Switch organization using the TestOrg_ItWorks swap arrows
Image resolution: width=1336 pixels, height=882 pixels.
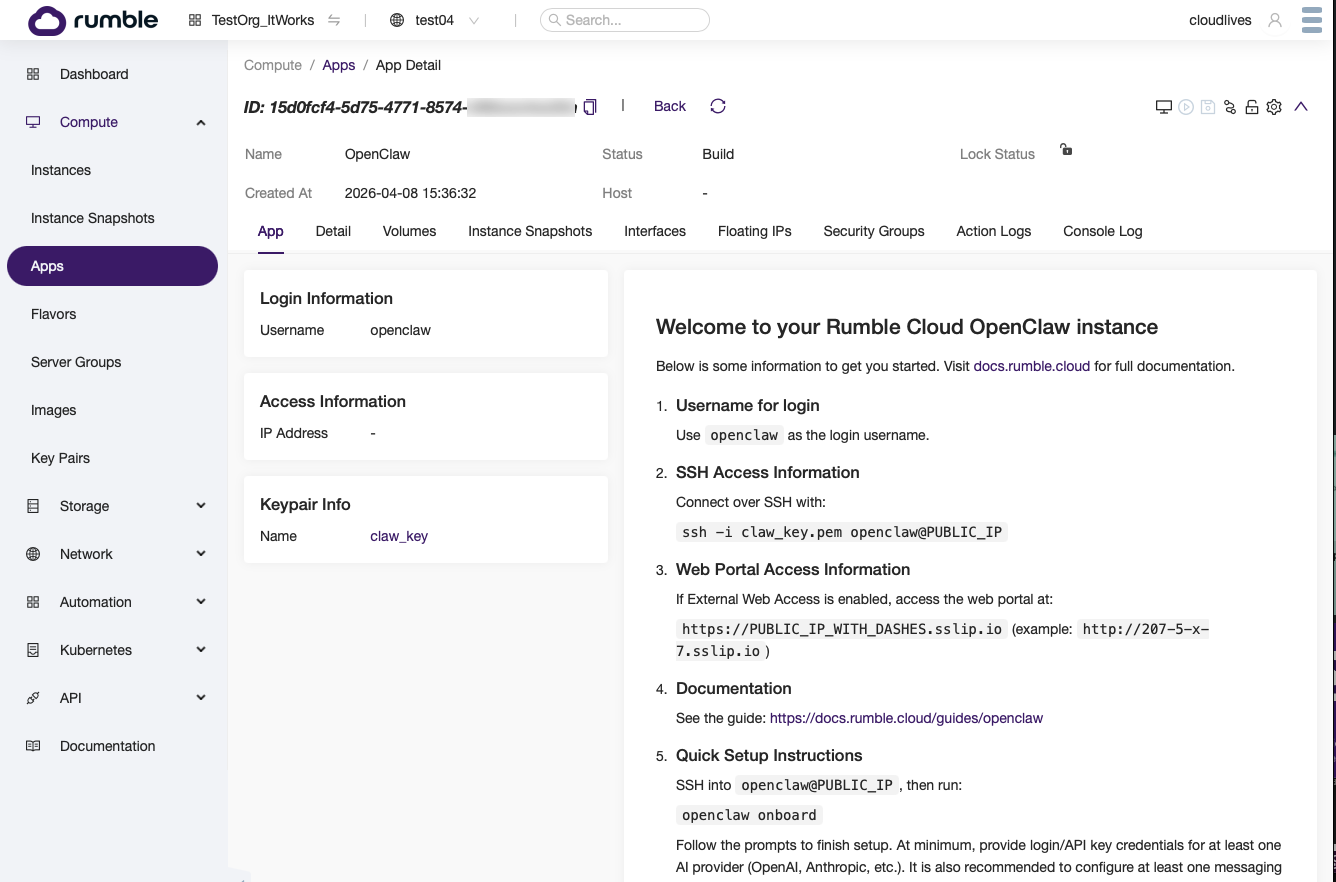point(334,20)
